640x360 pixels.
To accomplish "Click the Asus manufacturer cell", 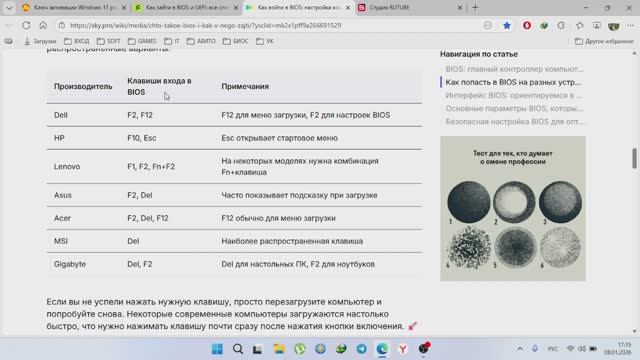I will (62, 195).
